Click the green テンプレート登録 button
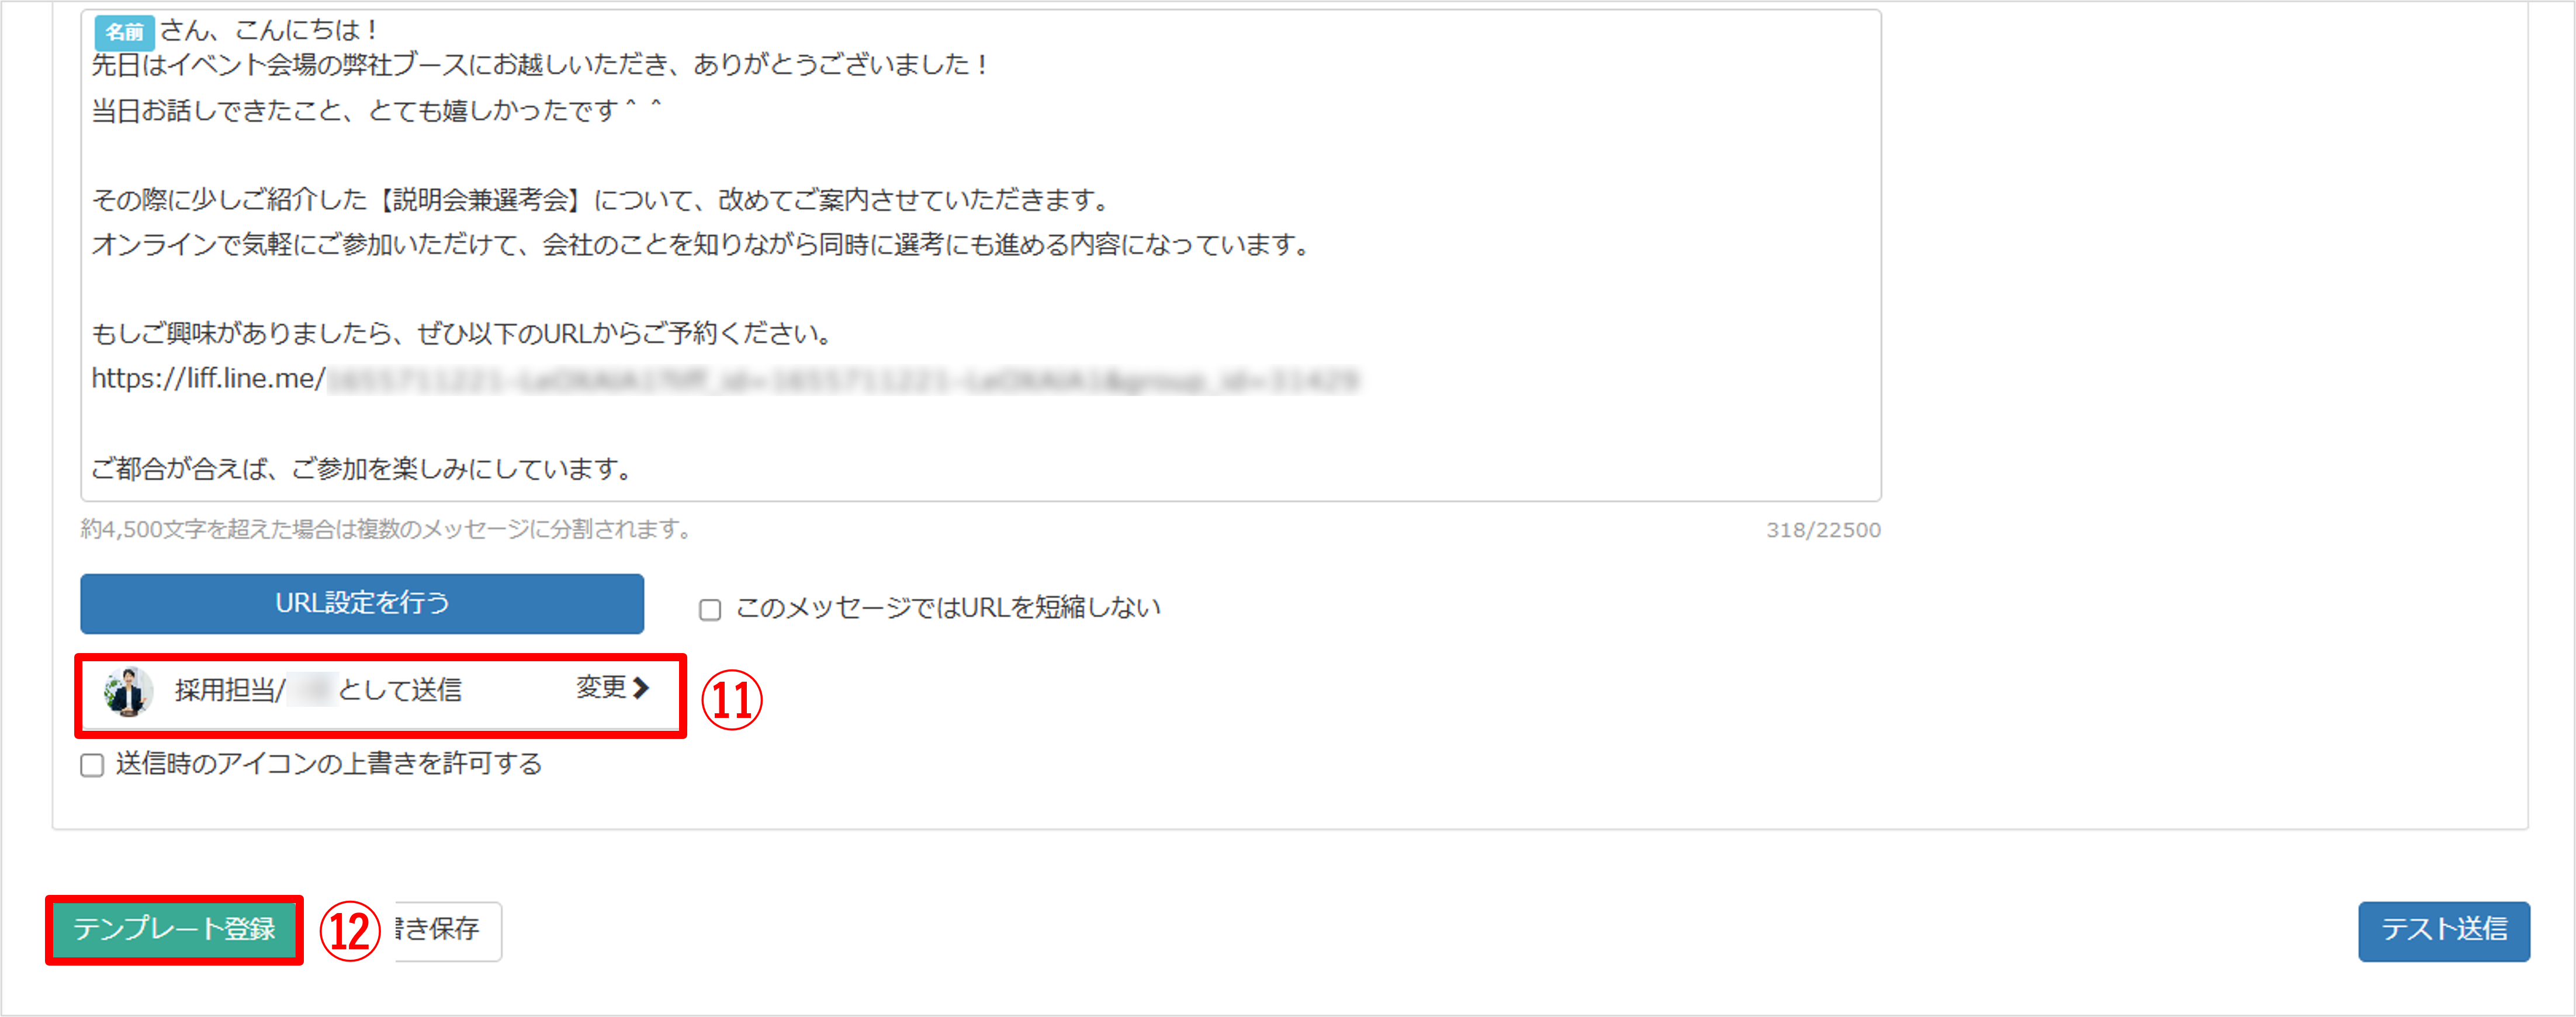 [174, 930]
